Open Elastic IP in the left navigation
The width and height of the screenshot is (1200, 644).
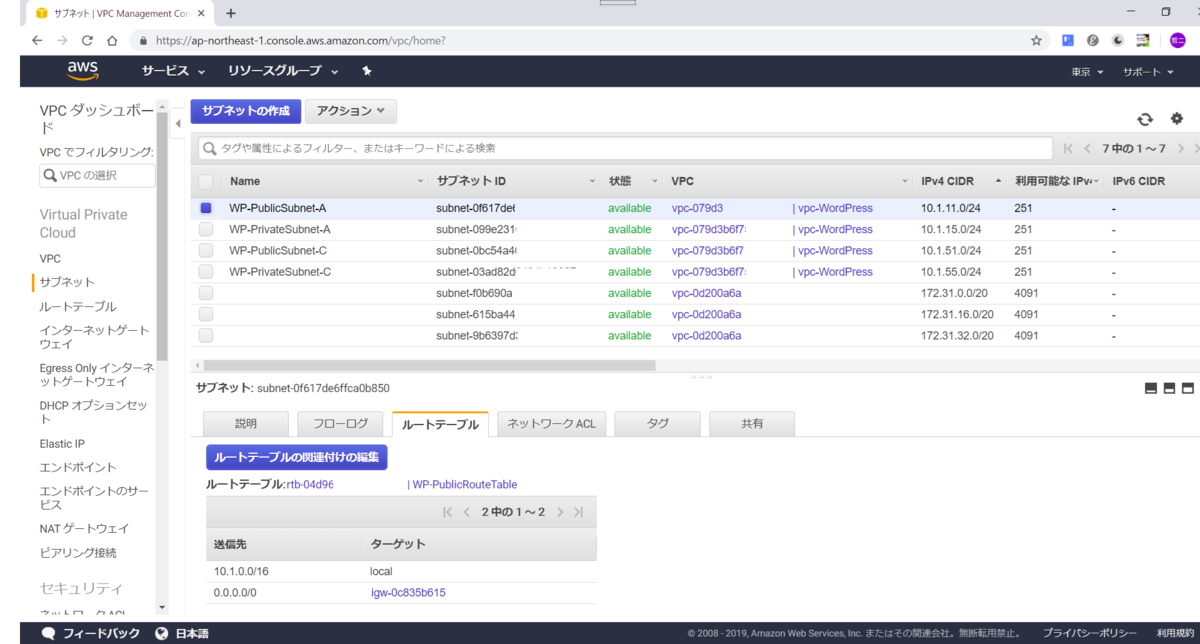click(x=62, y=443)
